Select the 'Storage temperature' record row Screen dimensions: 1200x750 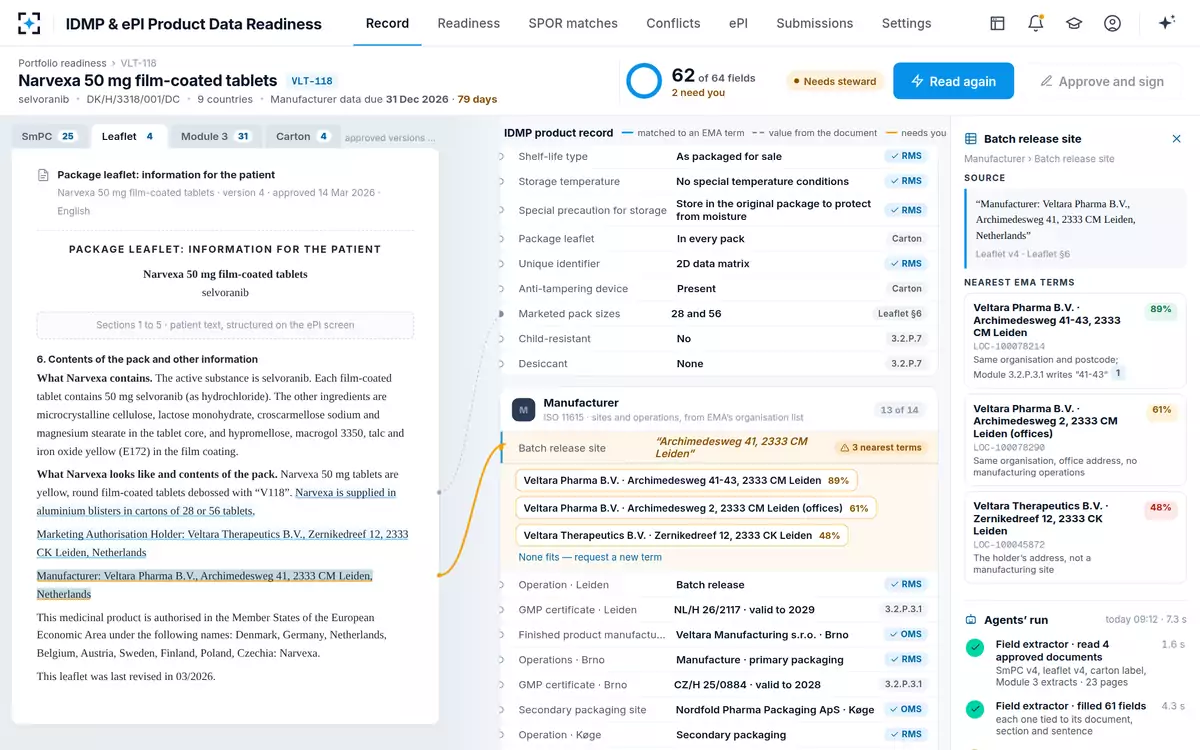pos(719,181)
